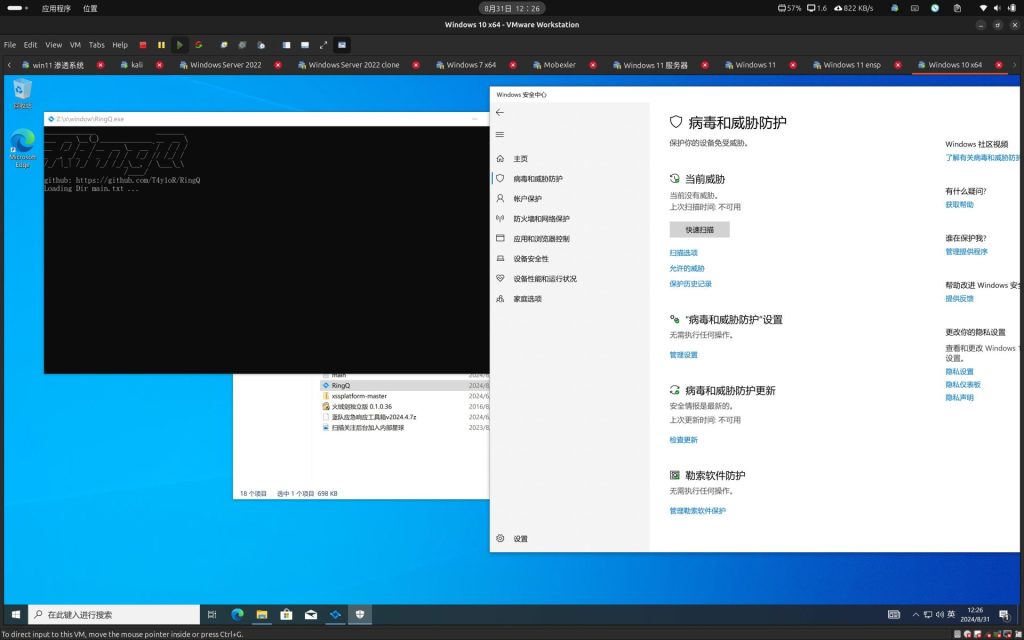The width and height of the screenshot is (1024, 640).
Task: Click the 检查更新 link
Action: pos(683,440)
